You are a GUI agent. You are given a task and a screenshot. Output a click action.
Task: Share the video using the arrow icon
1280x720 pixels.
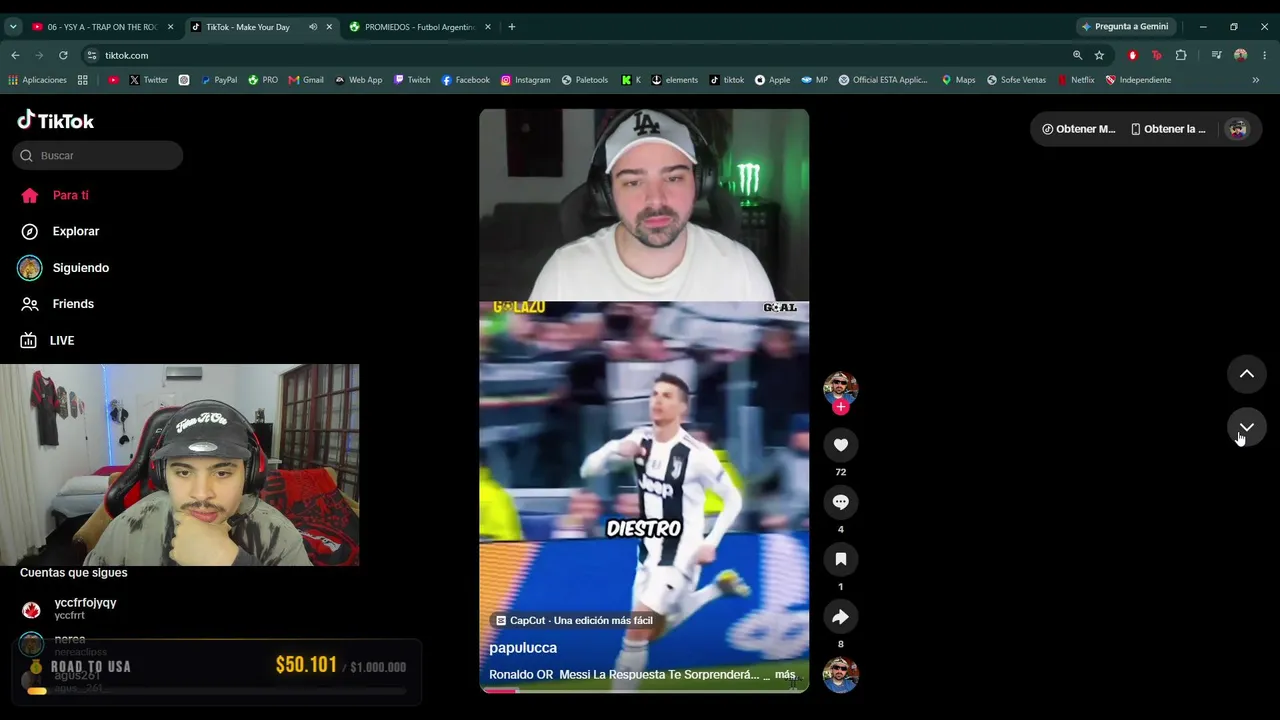click(840, 617)
